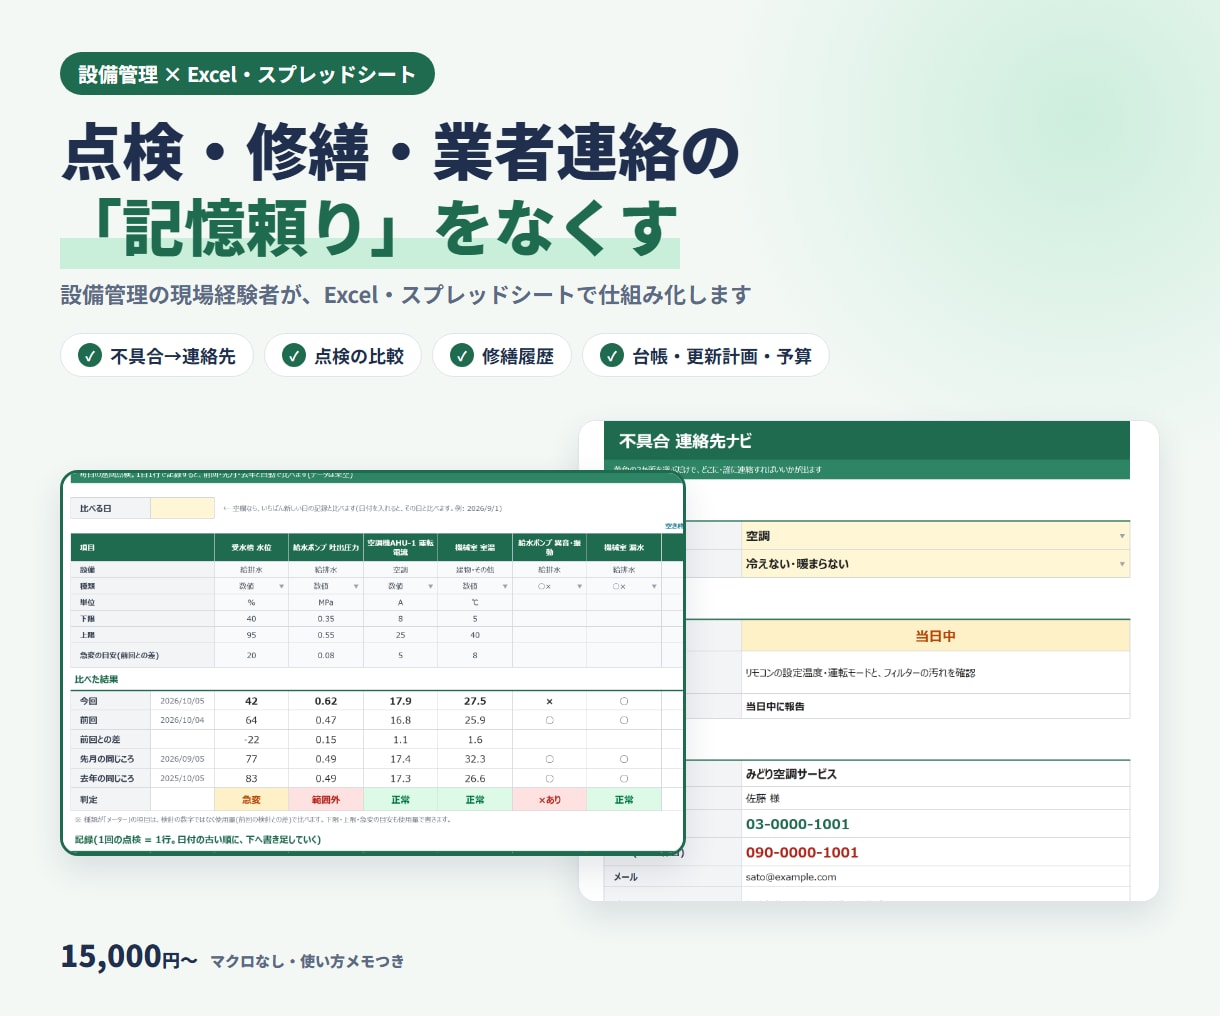The height and width of the screenshot is (1016, 1220).
Task: Click 正常 judgment under 機械室 漏水
Action: click(624, 800)
